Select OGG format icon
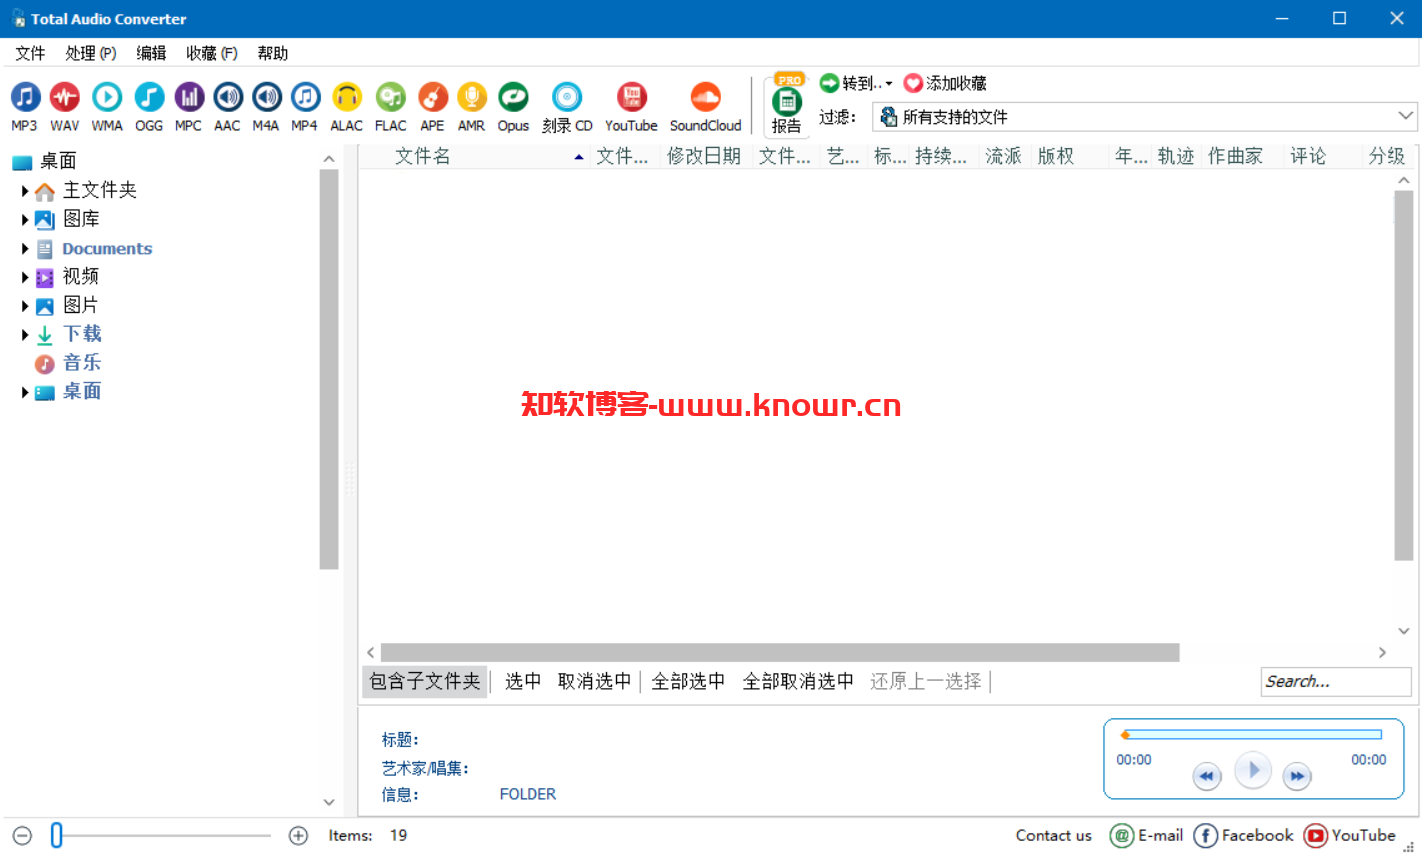1422x858 pixels. [x=149, y=97]
